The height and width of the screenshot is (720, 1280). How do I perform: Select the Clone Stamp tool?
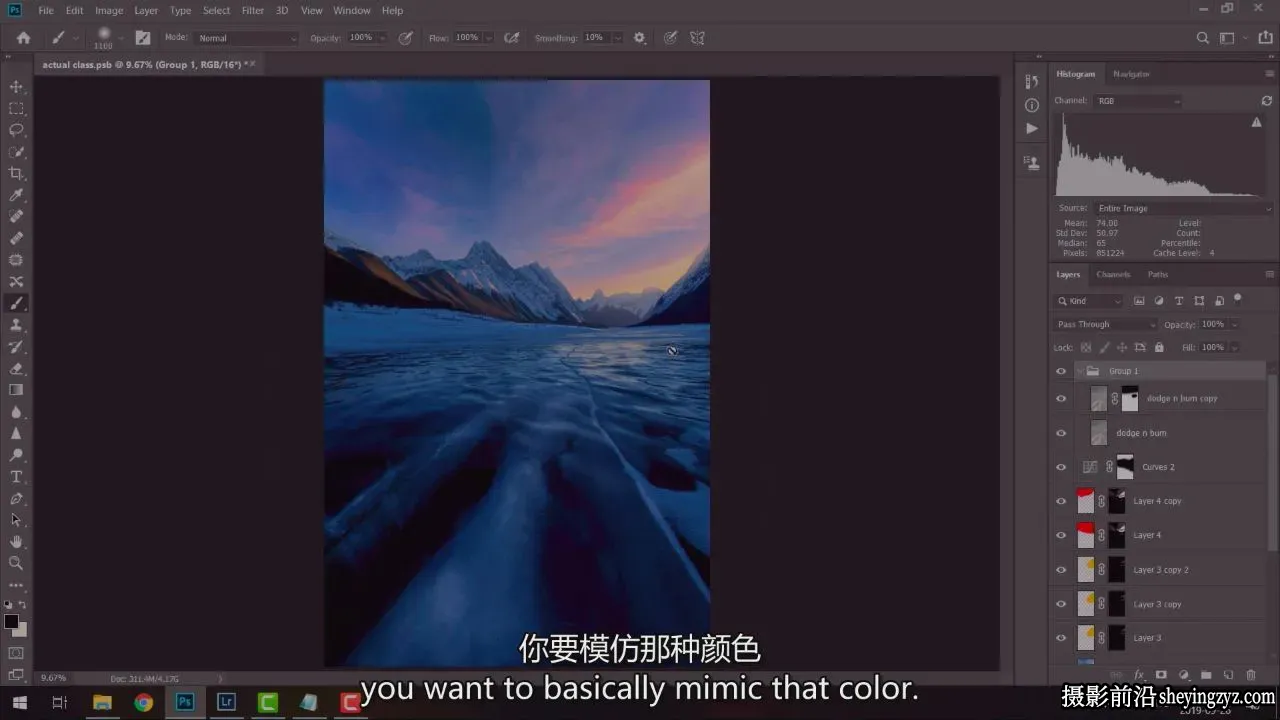tap(16, 325)
